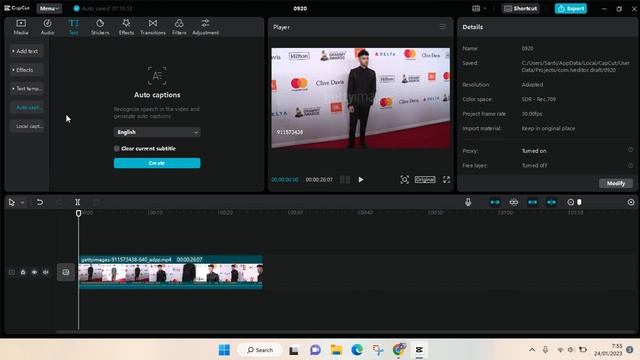
Task: Choose the Select cursor tool
Action: pyautogui.click(x=11, y=202)
